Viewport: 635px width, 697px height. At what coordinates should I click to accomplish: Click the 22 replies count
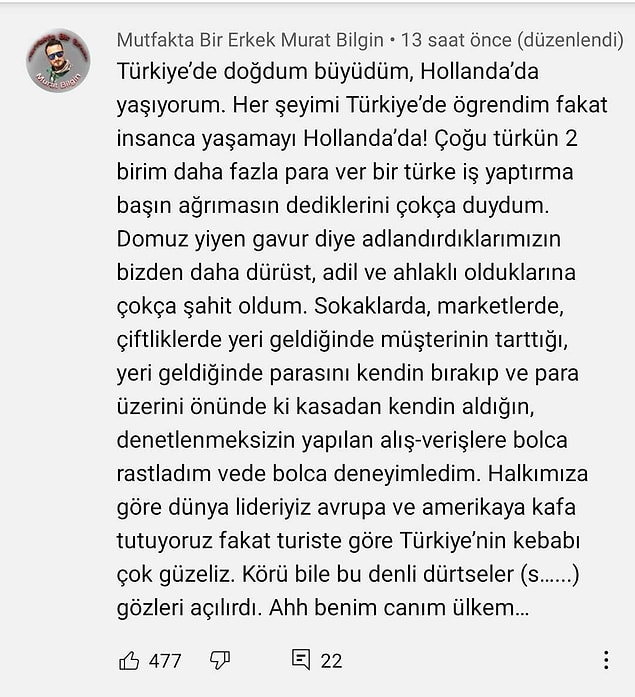point(331,661)
